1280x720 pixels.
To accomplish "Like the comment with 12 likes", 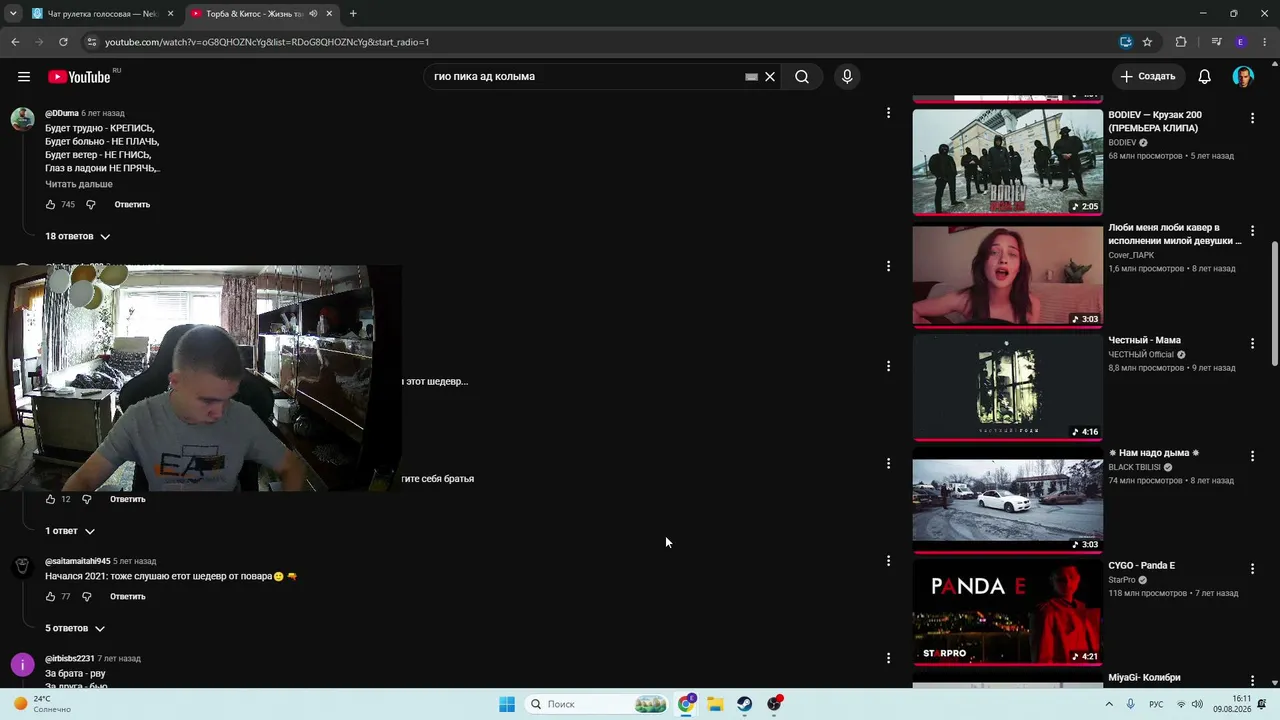I will pos(50,499).
